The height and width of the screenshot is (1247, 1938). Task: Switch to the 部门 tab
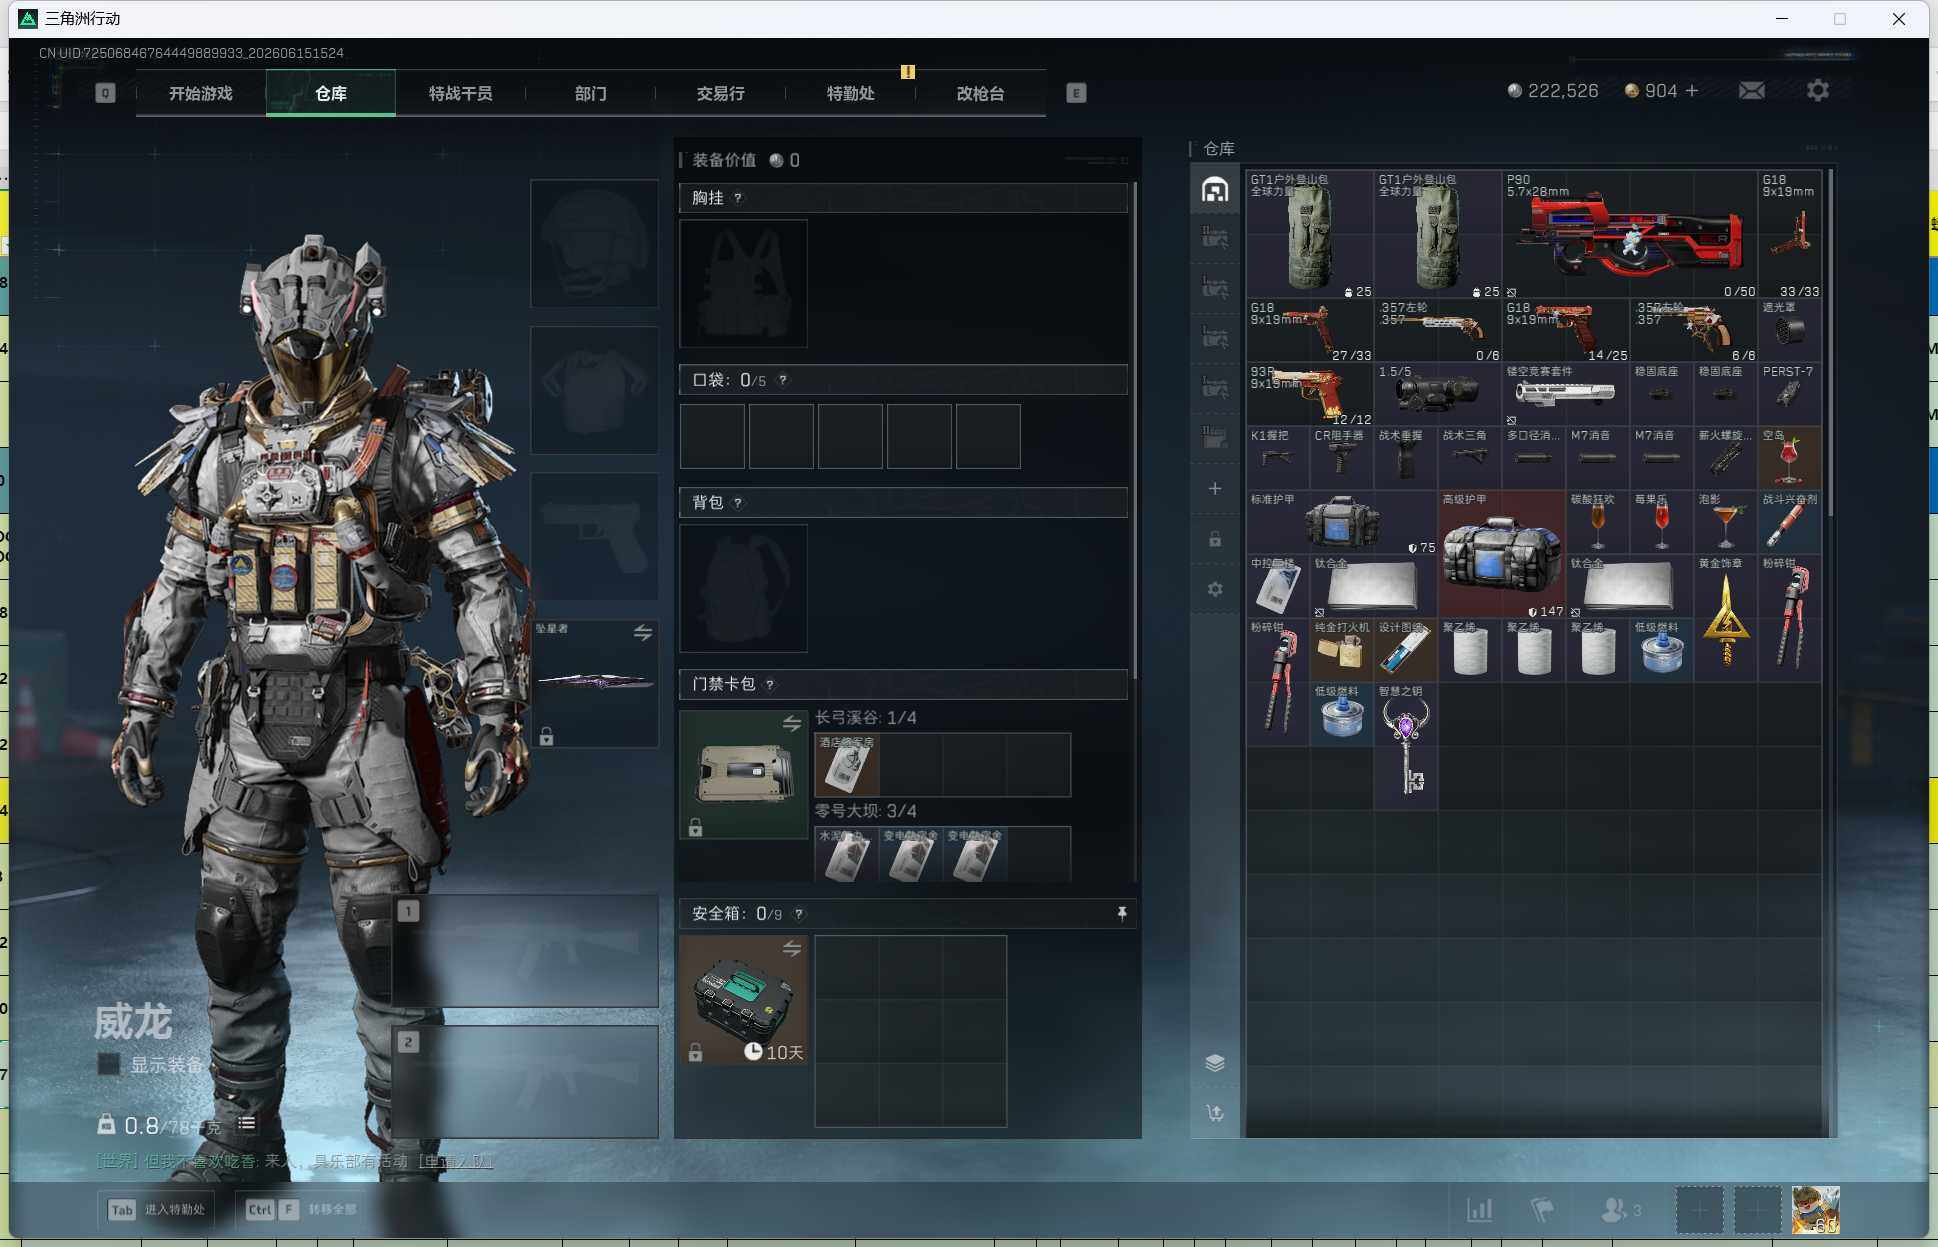pyautogui.click(x=590, y=93)
